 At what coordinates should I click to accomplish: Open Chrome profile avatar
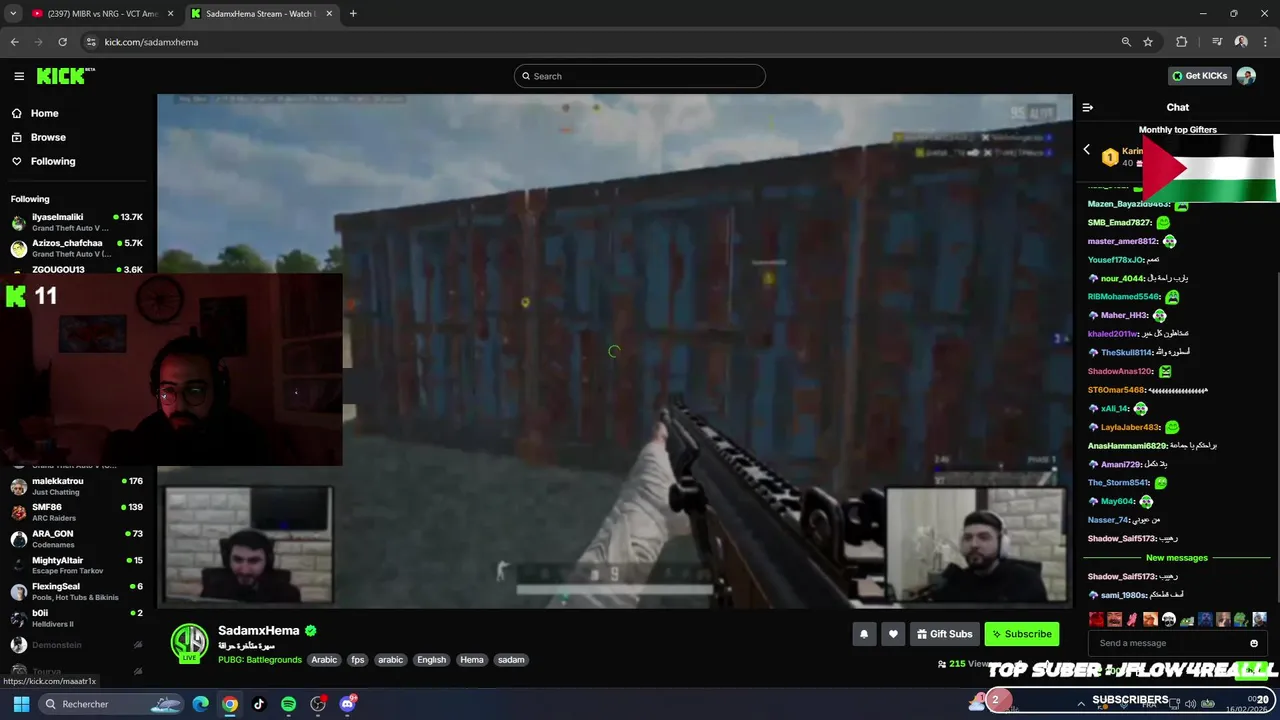(x=1241, y=42)
